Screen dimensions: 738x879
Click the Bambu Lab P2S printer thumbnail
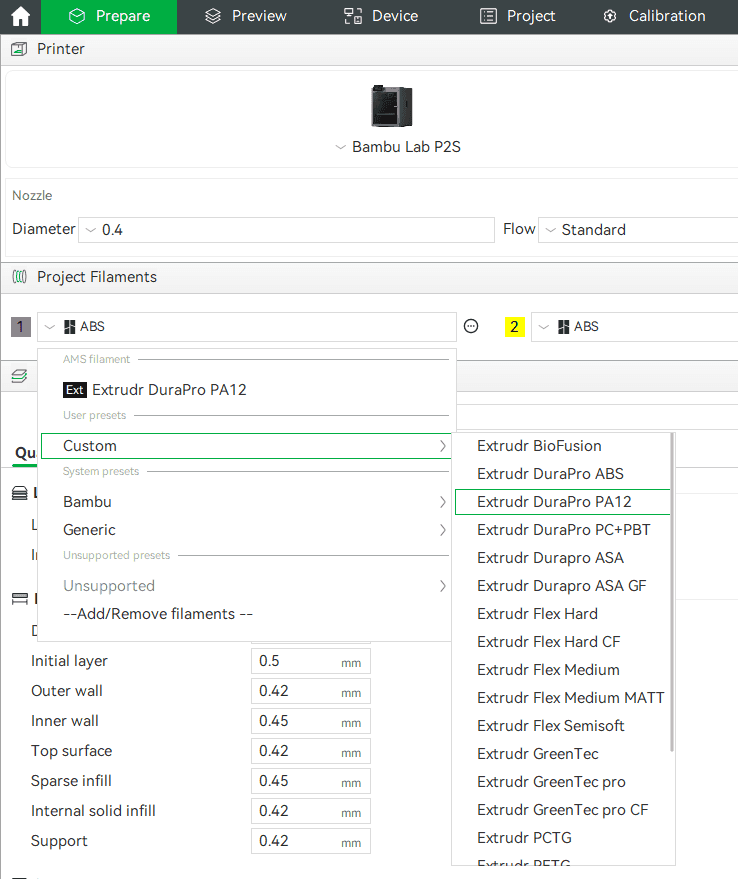(x=391, y=106)
